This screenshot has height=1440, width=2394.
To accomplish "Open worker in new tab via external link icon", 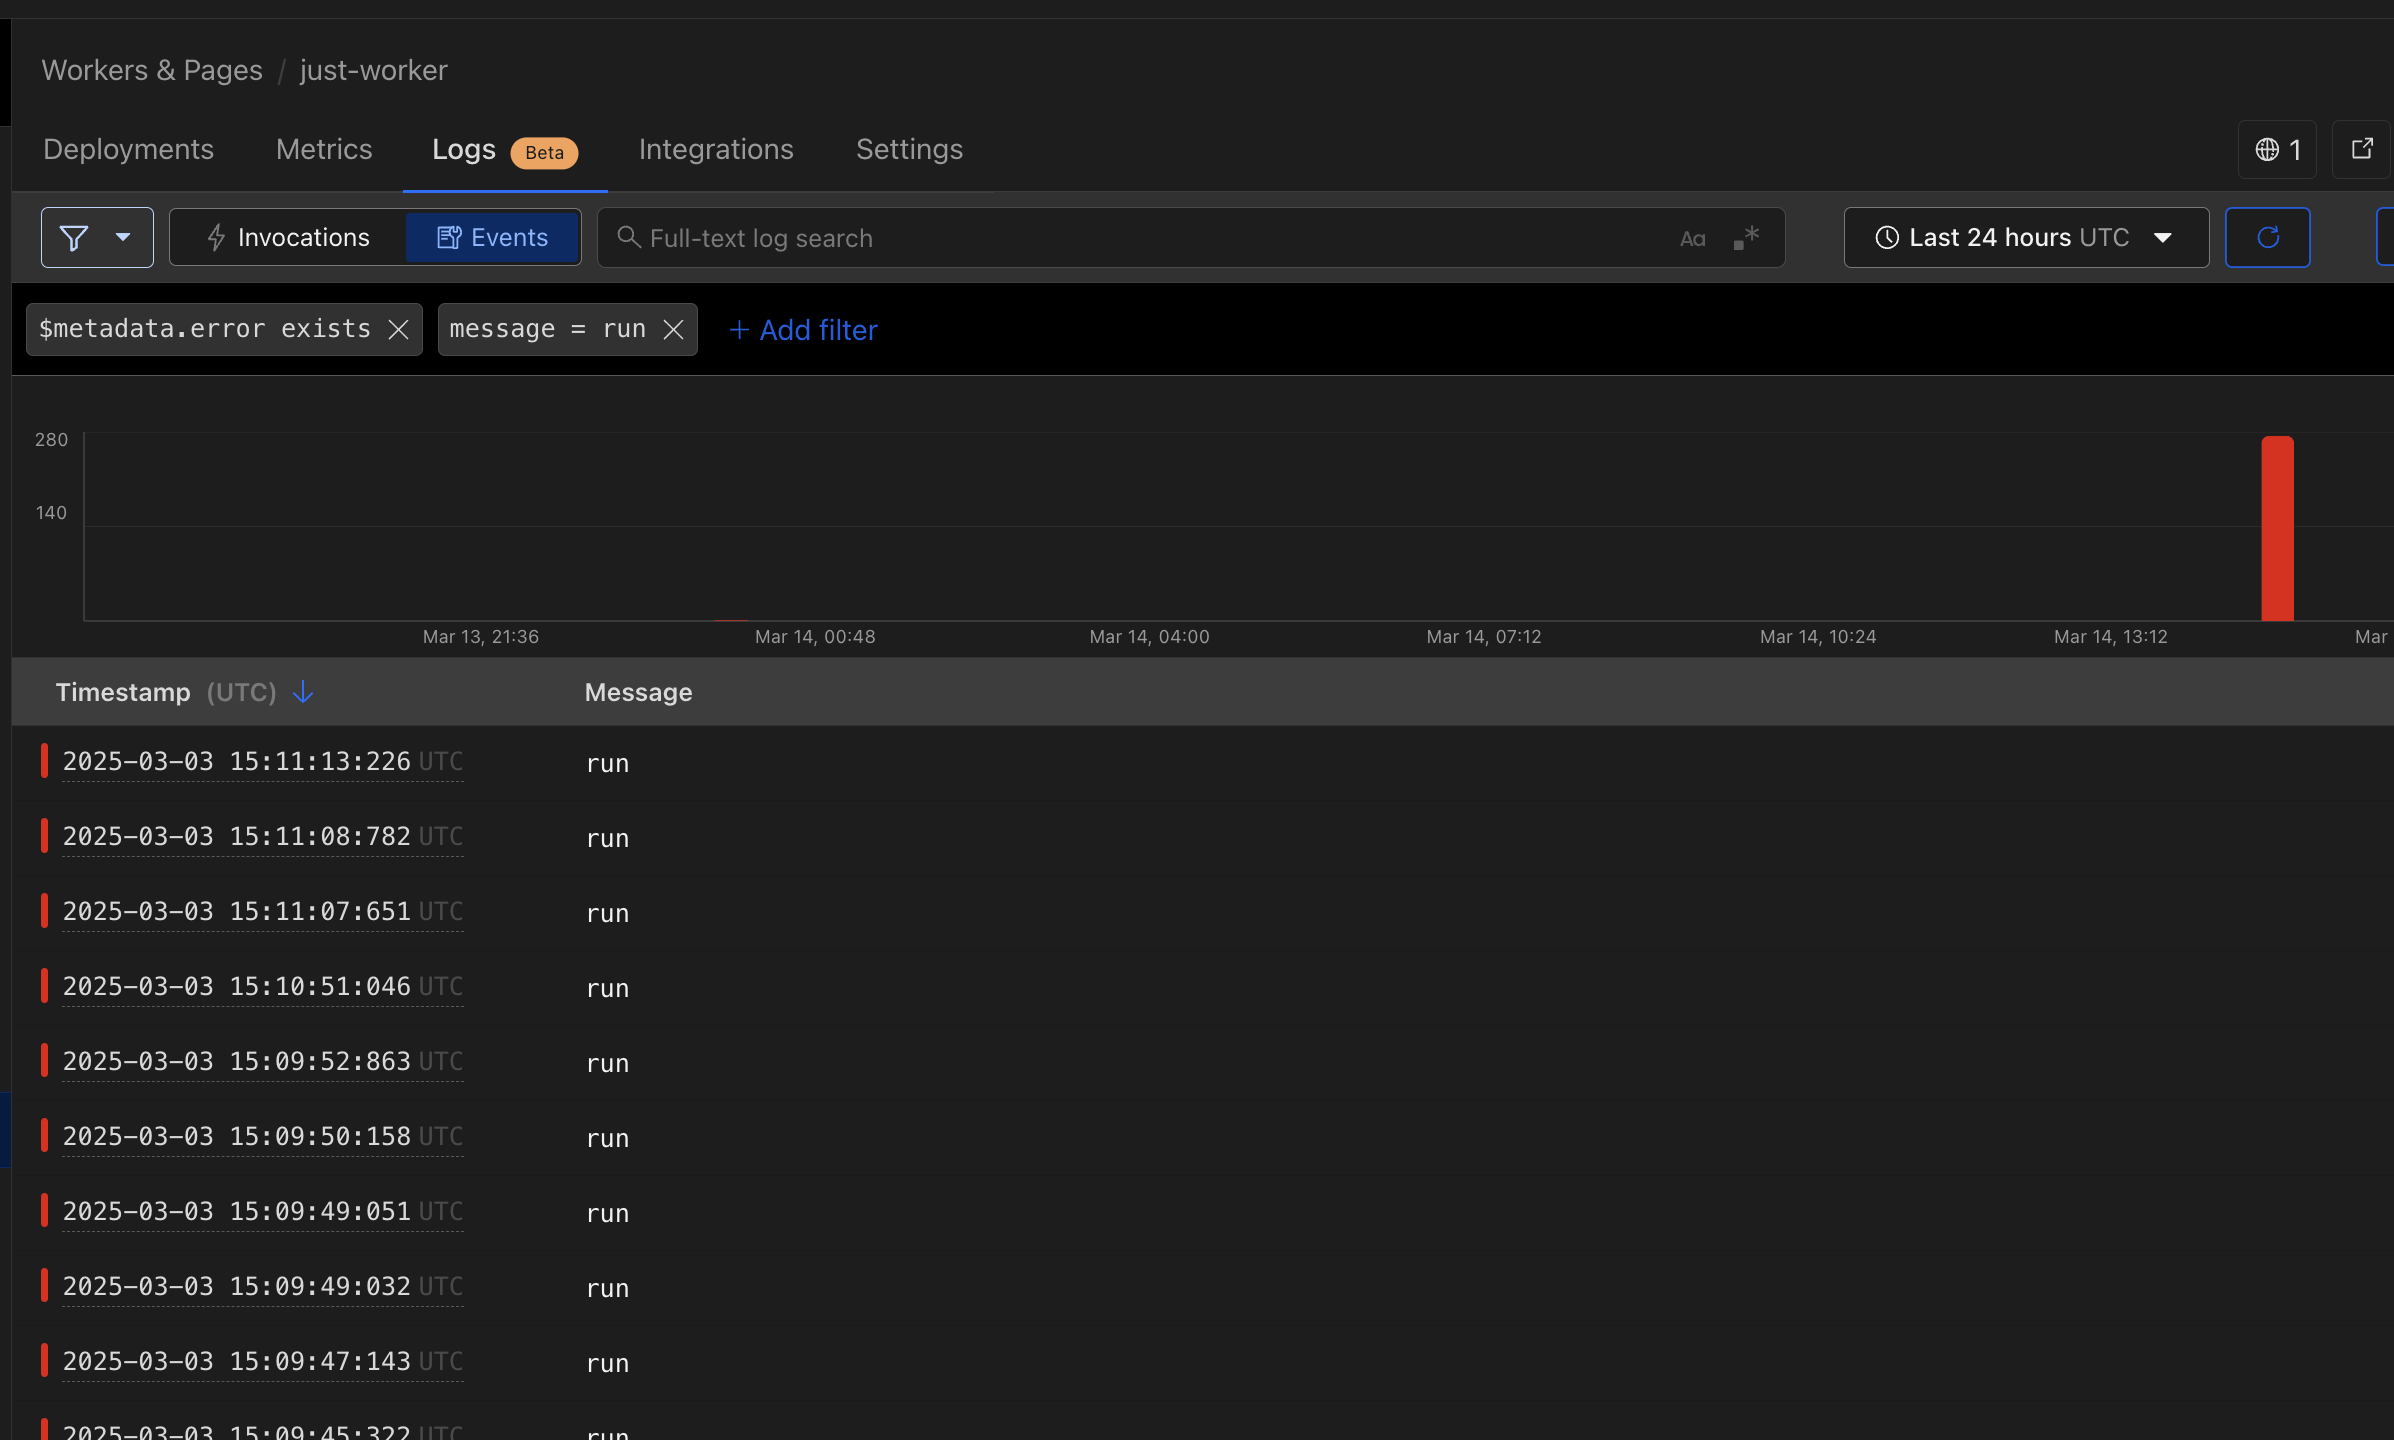I will (x=2362, y=149).
